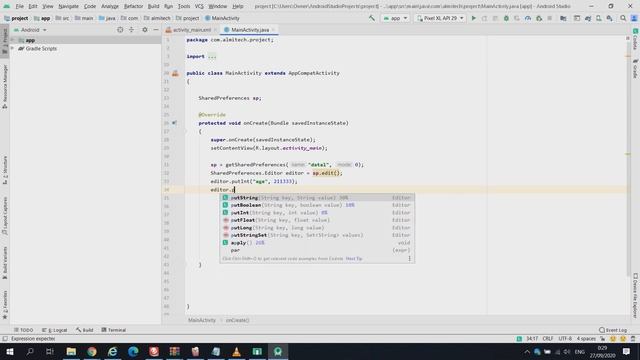Open the Project Structure icon in toolbar
640x360 pixels.
pos(563,18)
